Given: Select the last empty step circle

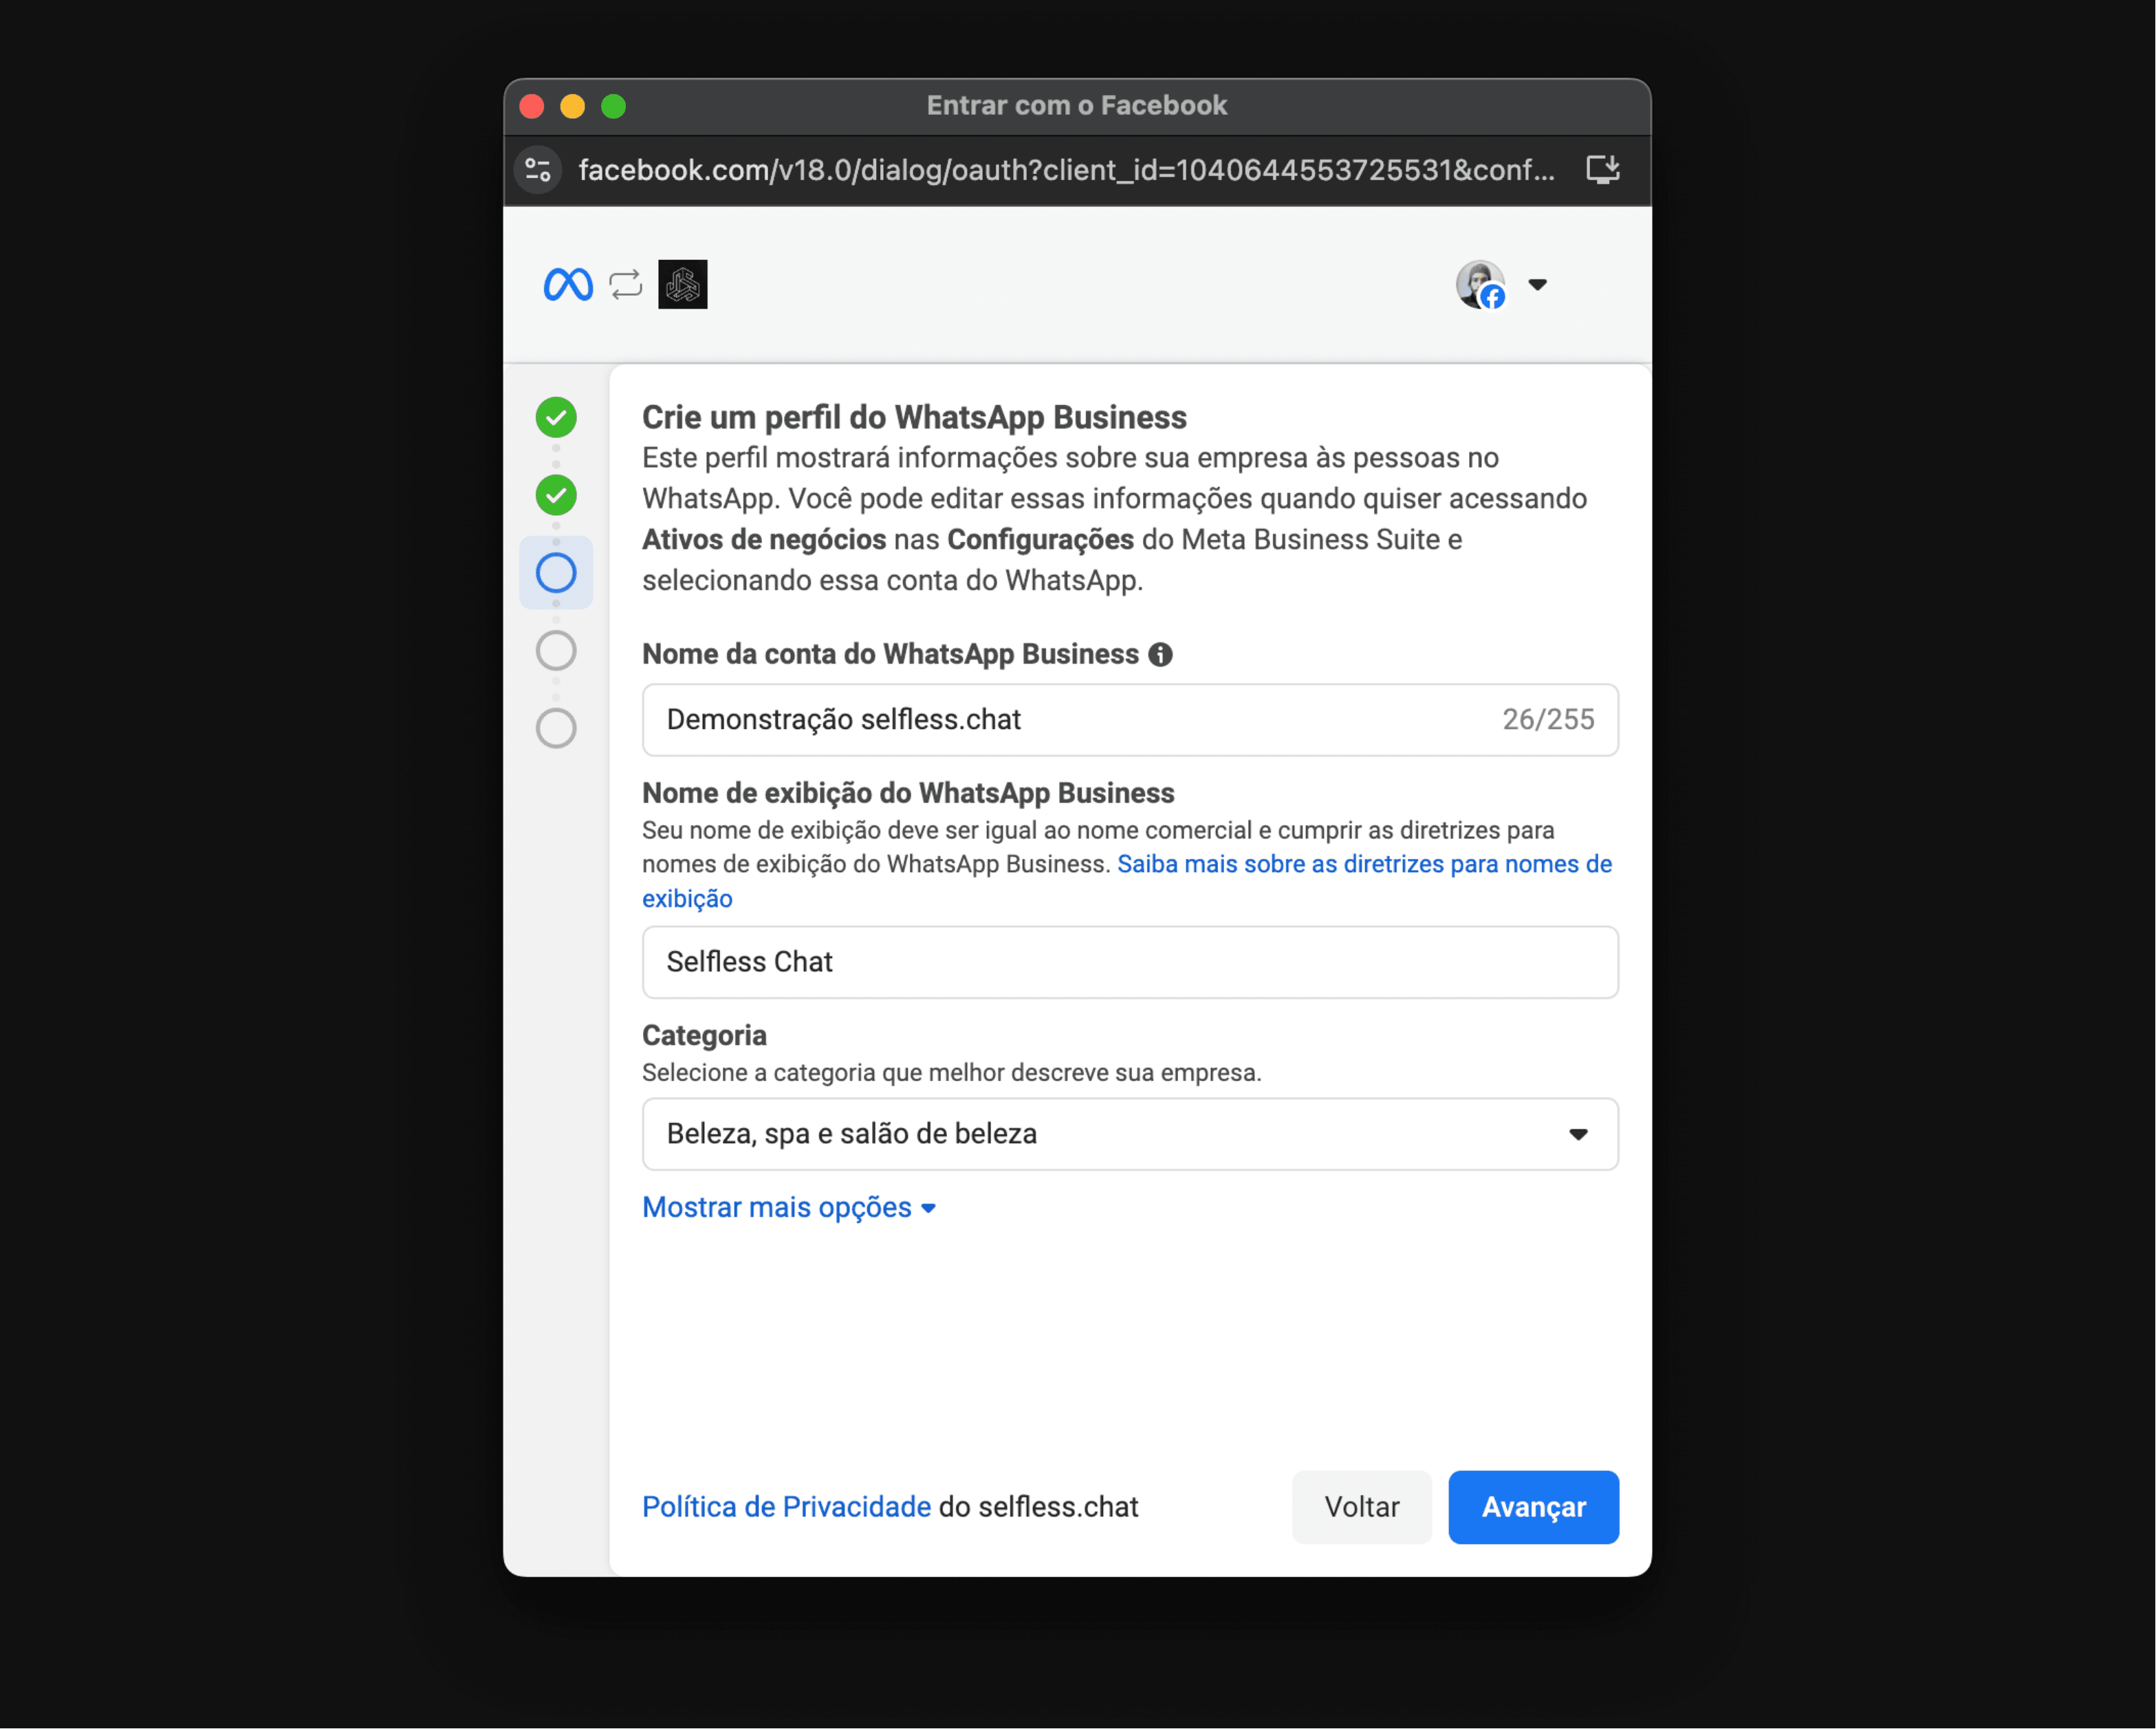Looking at the screenshot, I should pos(556,729).
